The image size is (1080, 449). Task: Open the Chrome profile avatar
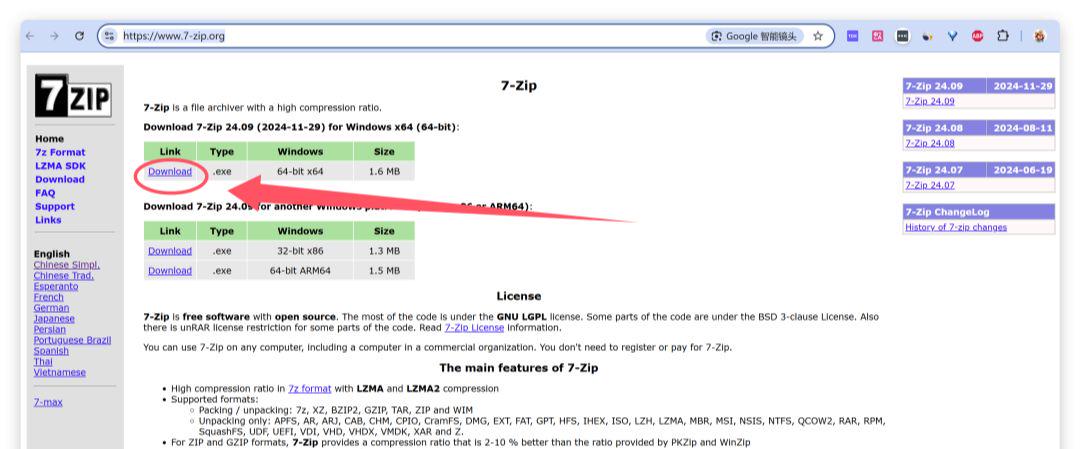1039,36
